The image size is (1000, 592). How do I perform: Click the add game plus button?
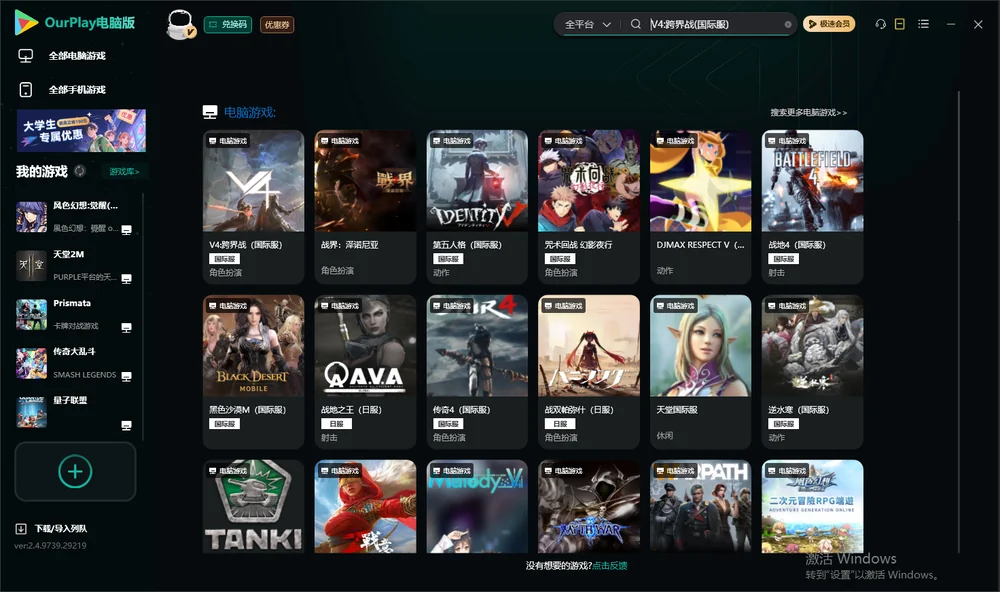coord(75,472)
